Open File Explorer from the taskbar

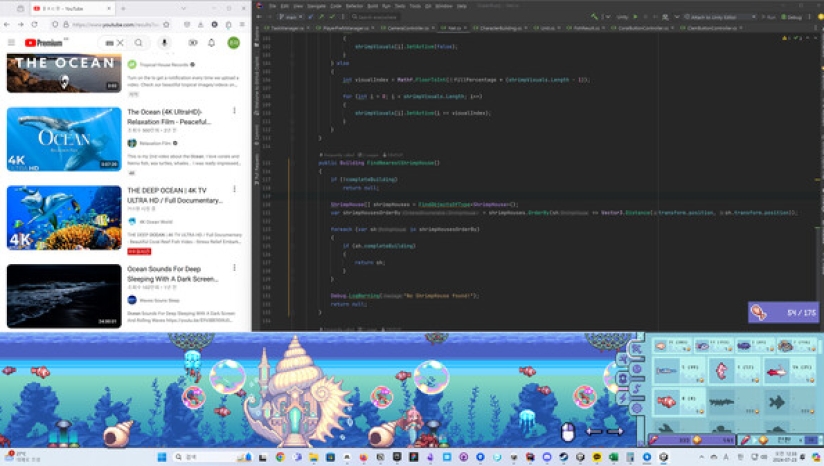click(314, 457)
